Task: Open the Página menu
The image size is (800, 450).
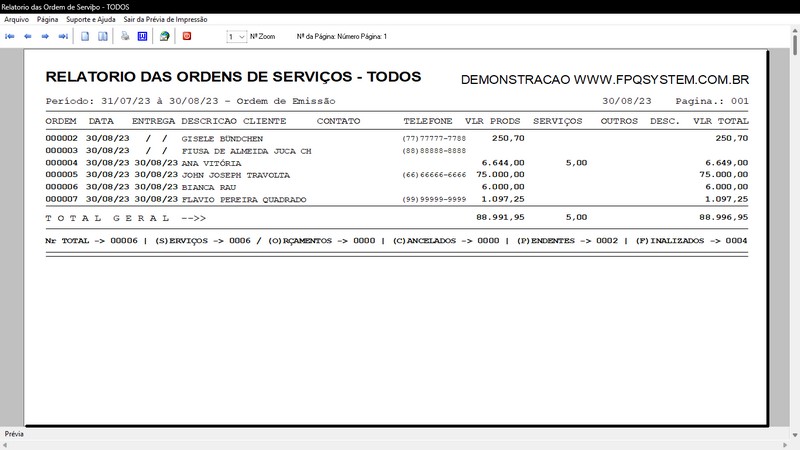Action: tap(47, 19)
